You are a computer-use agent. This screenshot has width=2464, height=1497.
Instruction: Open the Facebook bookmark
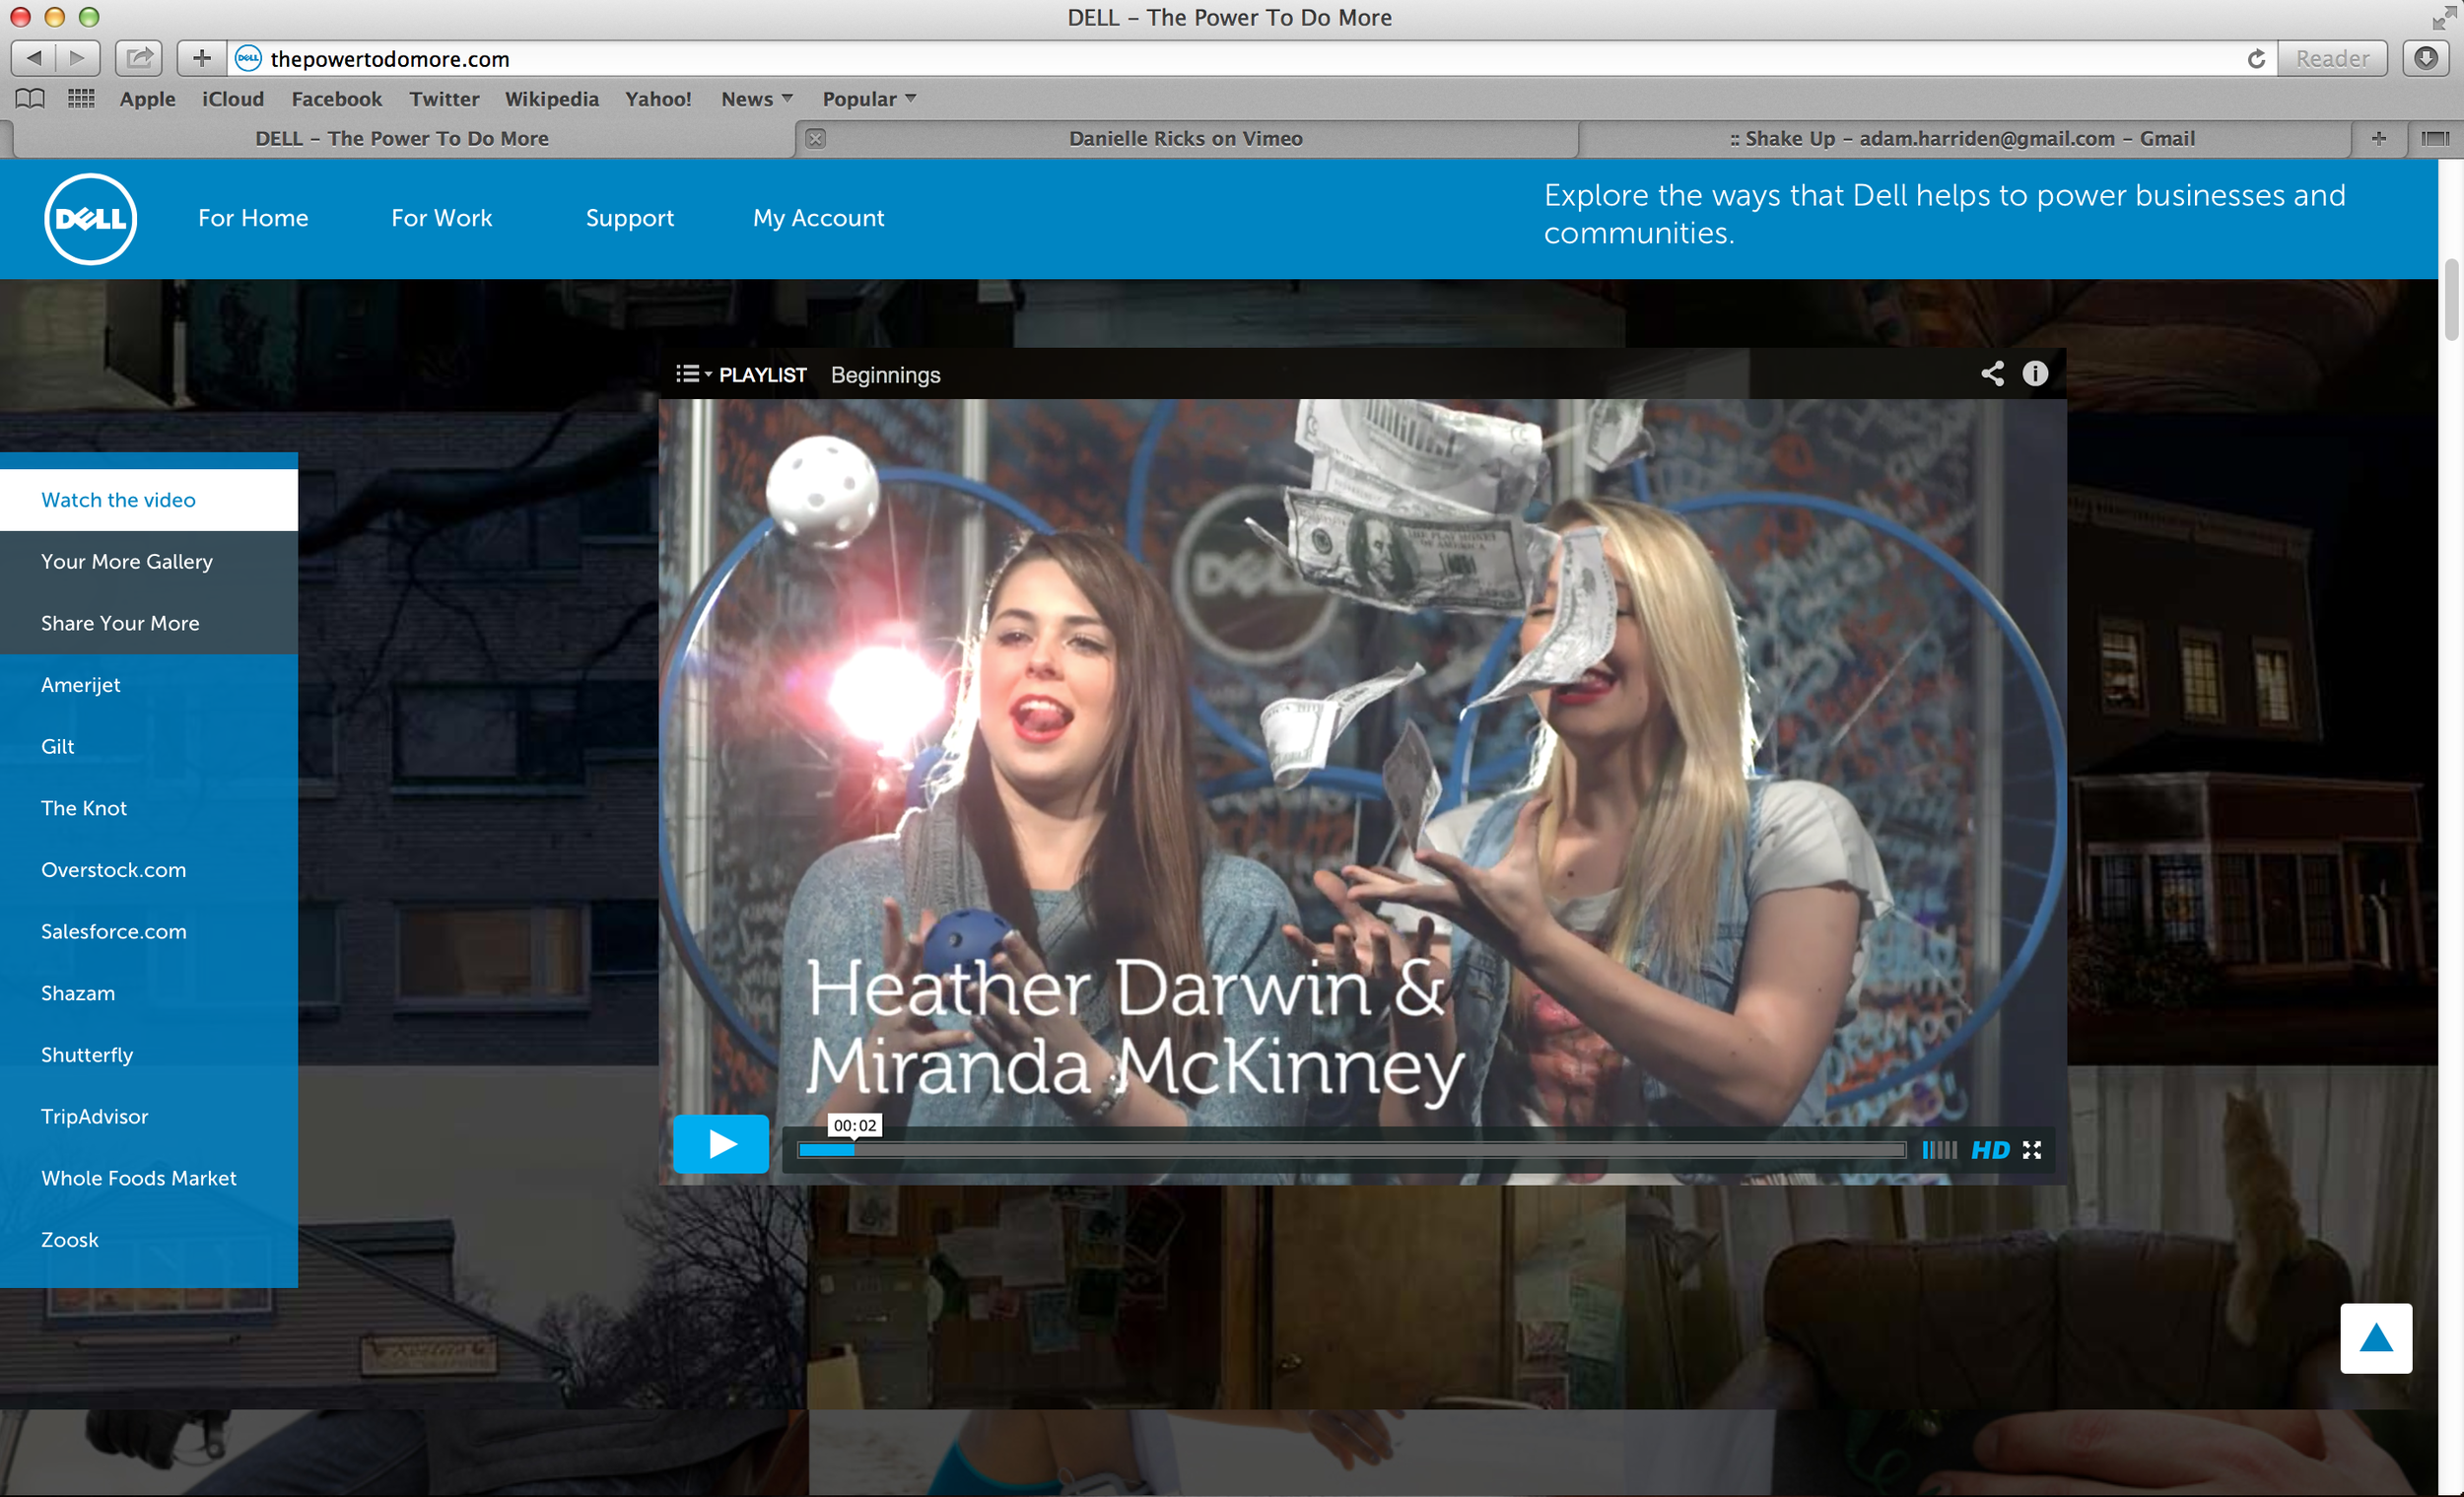pyautogui.click(x=337, y=99)
